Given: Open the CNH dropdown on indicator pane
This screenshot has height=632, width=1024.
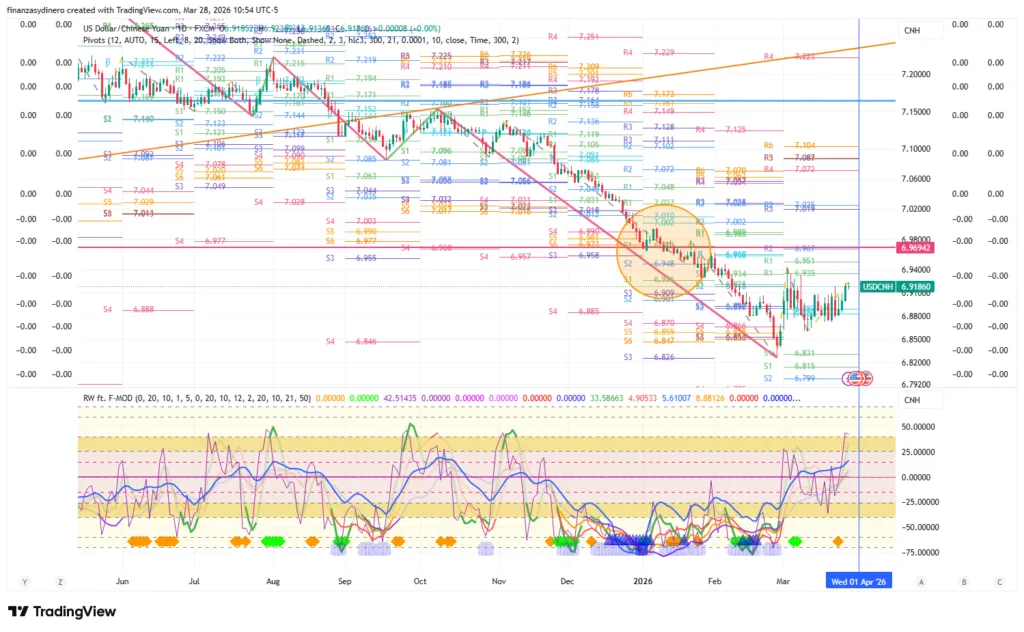Looking at the screenshot, I should (x=912, y=400).
